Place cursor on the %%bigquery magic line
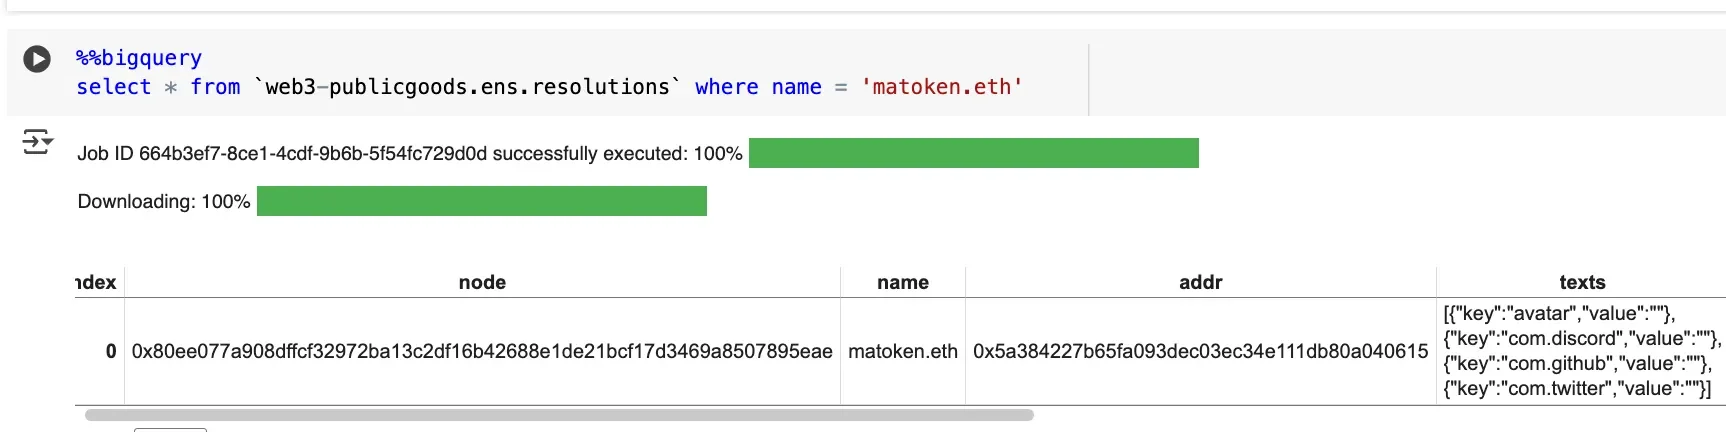Image resolution: width=1726 pixels, height=432 pixels. tap(139, 58)
